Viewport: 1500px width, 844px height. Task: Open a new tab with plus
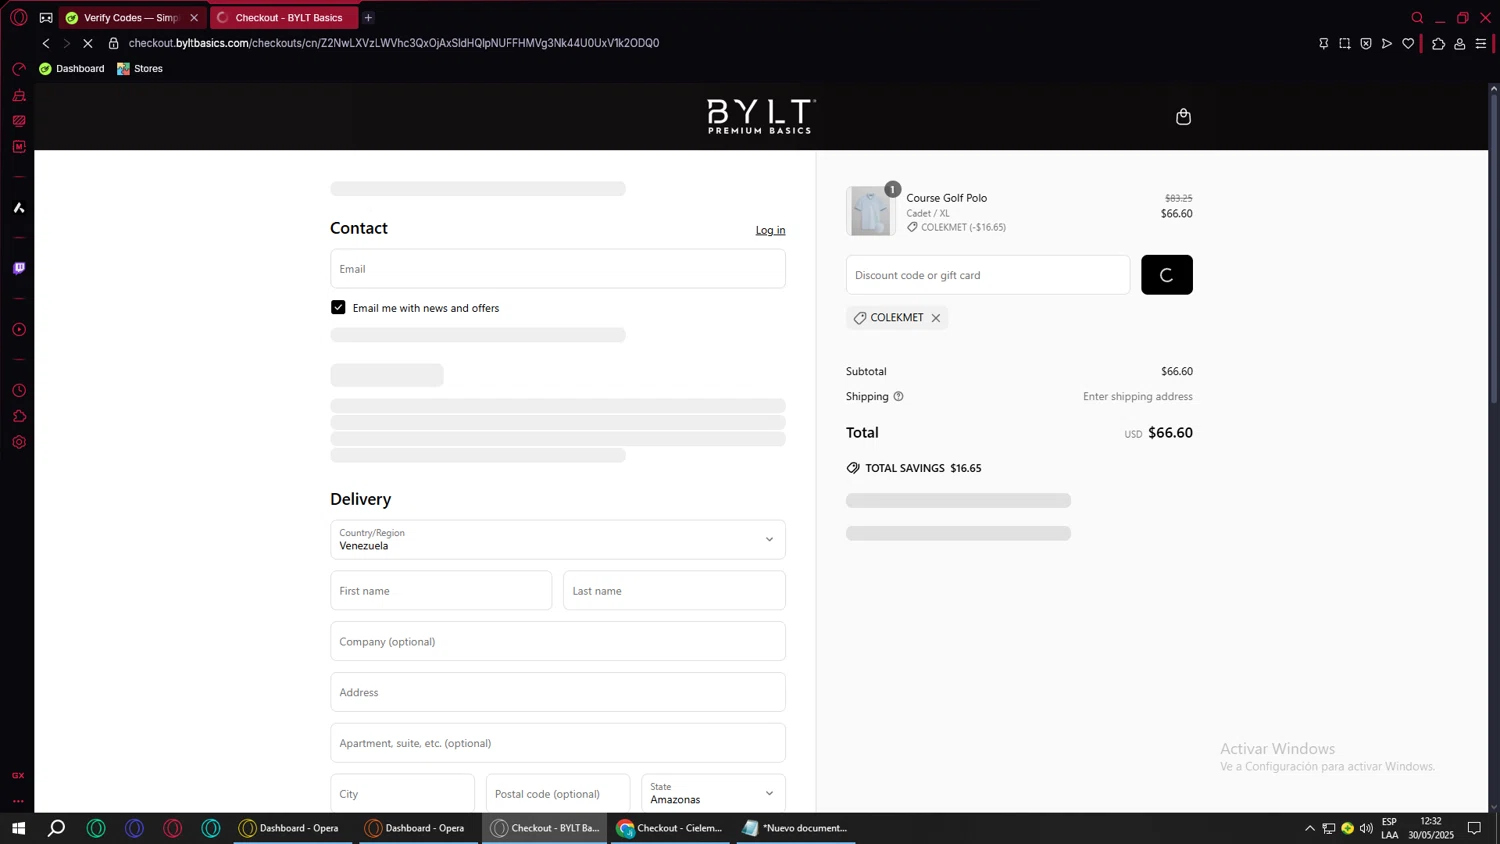pyautogui.click(x=368, y=17)
